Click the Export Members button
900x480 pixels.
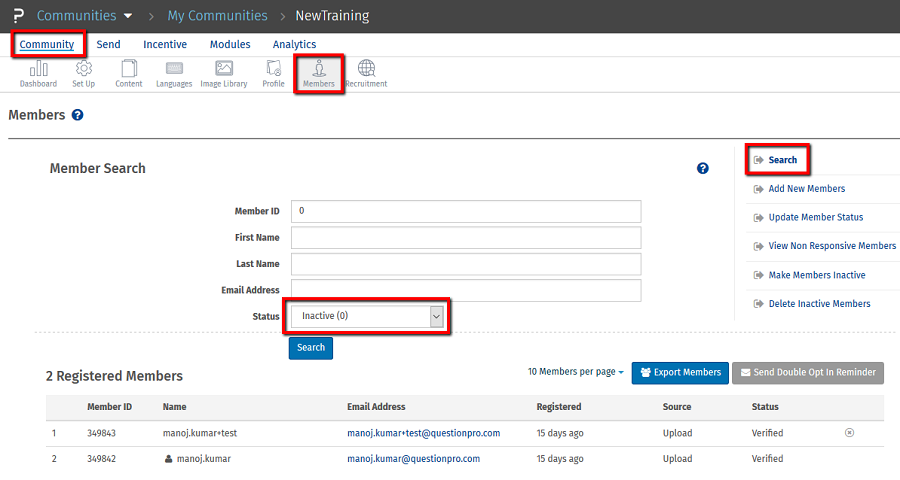(680, 373)
